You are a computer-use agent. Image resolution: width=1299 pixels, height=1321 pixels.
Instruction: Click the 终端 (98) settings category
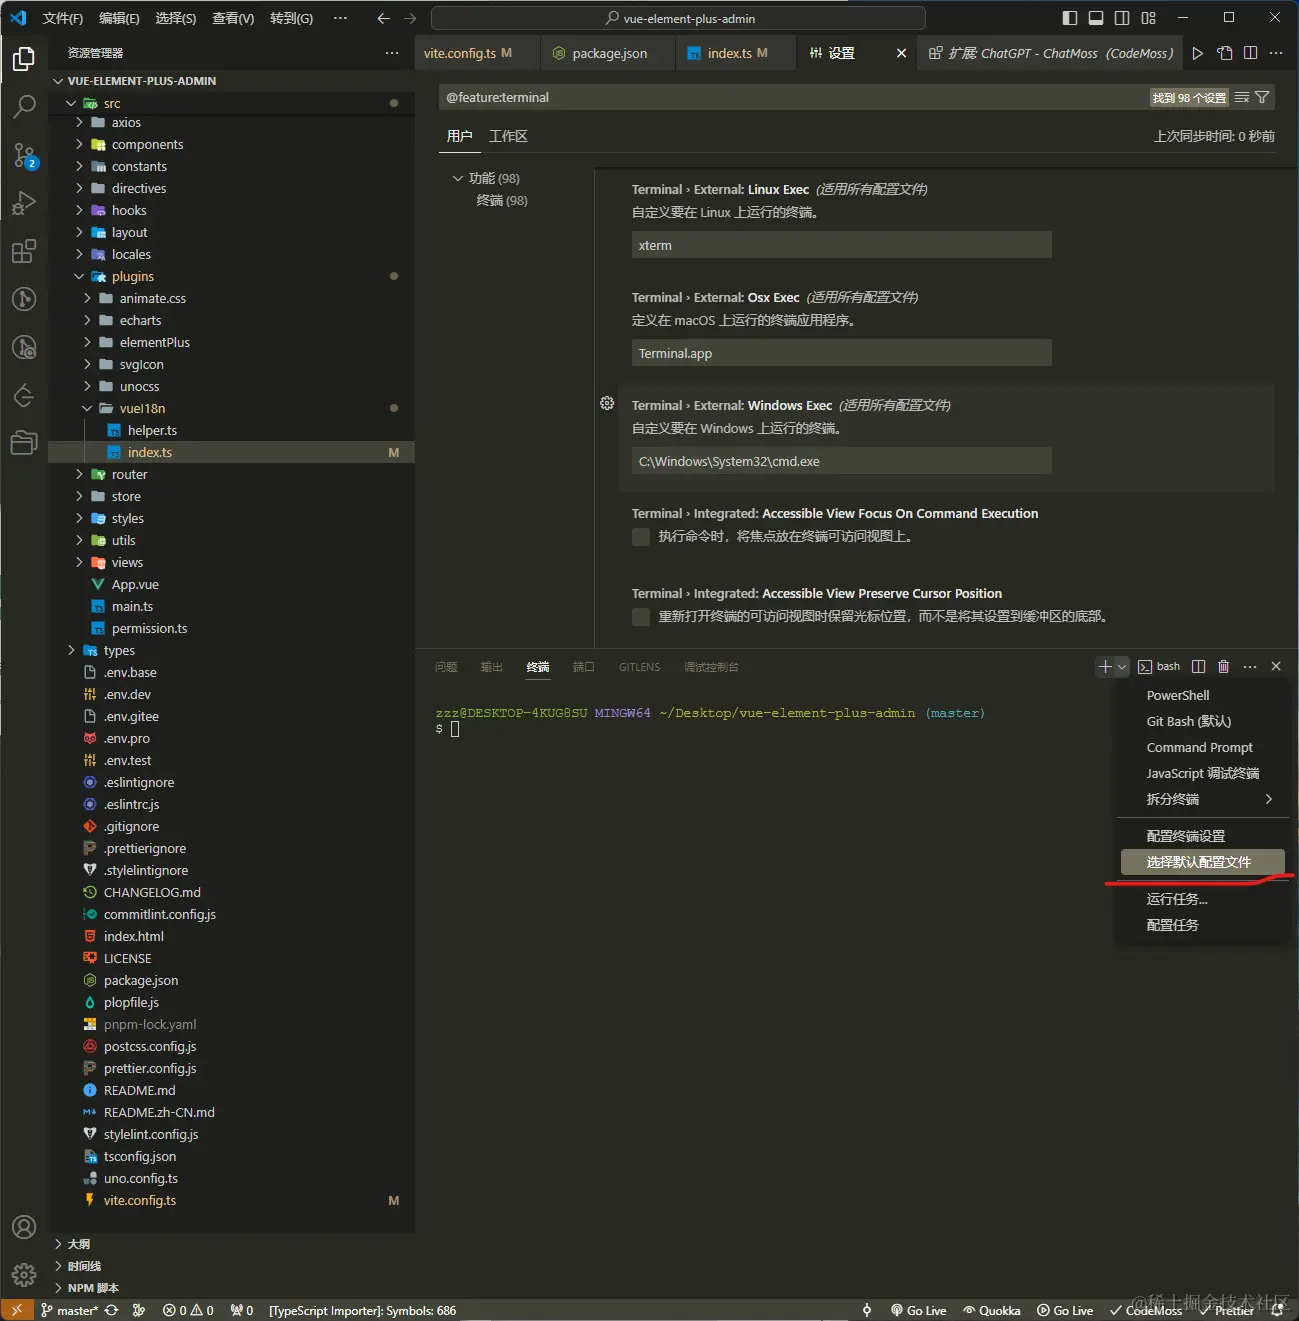click(x=502, y=200)
